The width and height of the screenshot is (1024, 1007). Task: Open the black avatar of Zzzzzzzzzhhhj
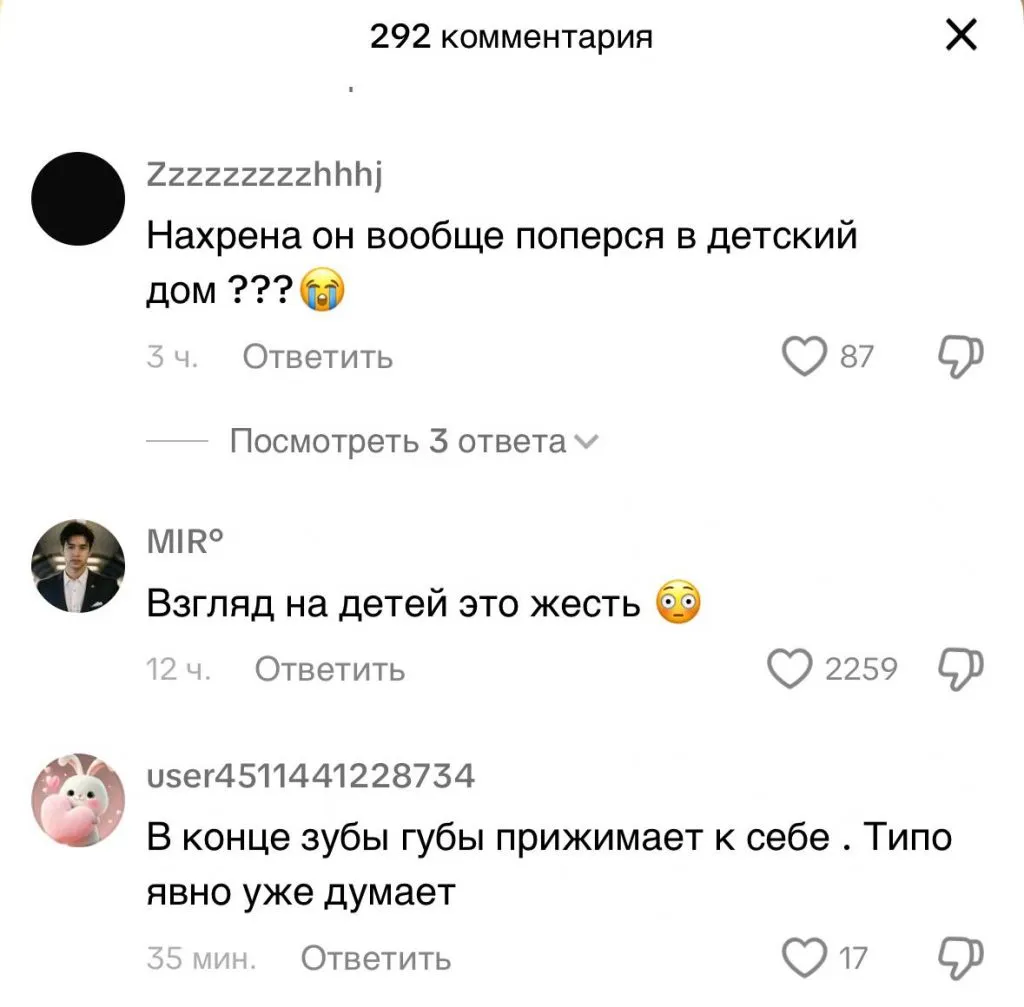78,199
